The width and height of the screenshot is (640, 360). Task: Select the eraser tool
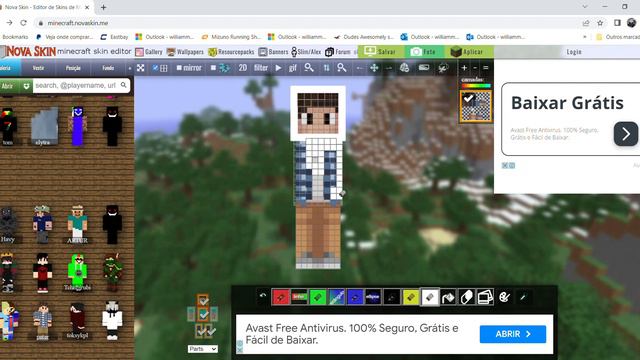tap(467, 297)
